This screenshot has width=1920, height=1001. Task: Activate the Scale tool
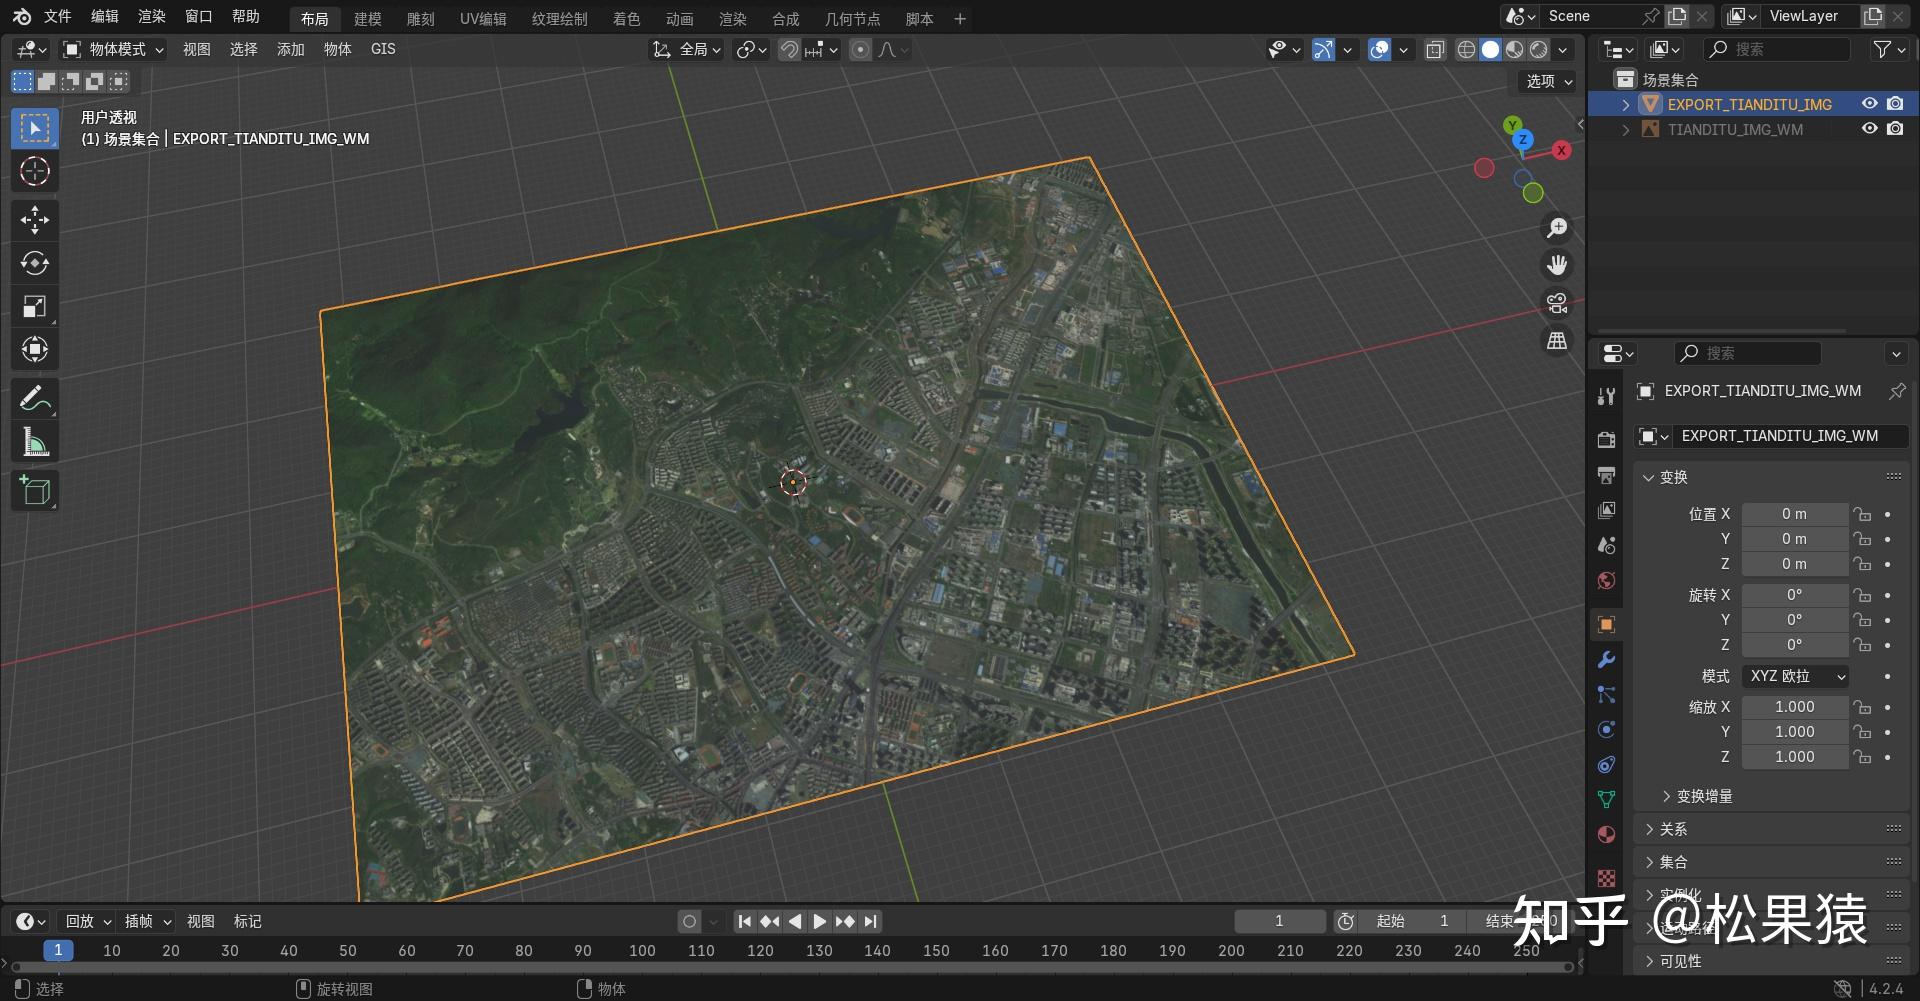35,306
